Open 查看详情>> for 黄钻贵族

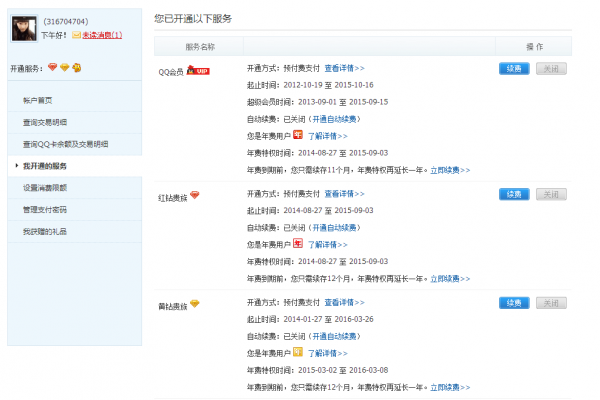point(344,303)
